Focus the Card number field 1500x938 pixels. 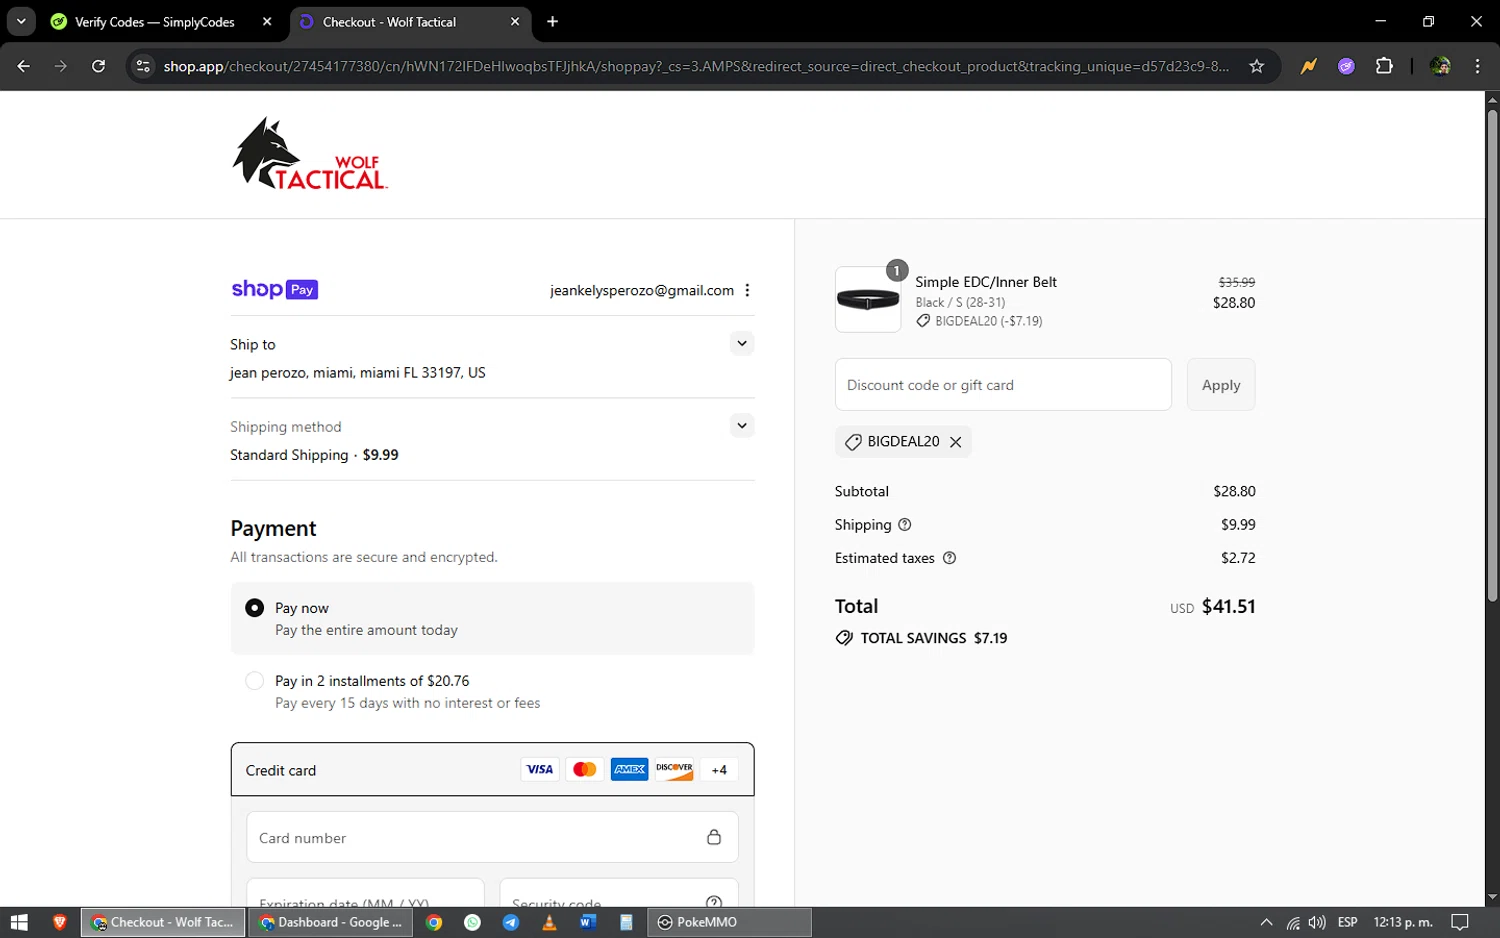[x=492, y=837]
